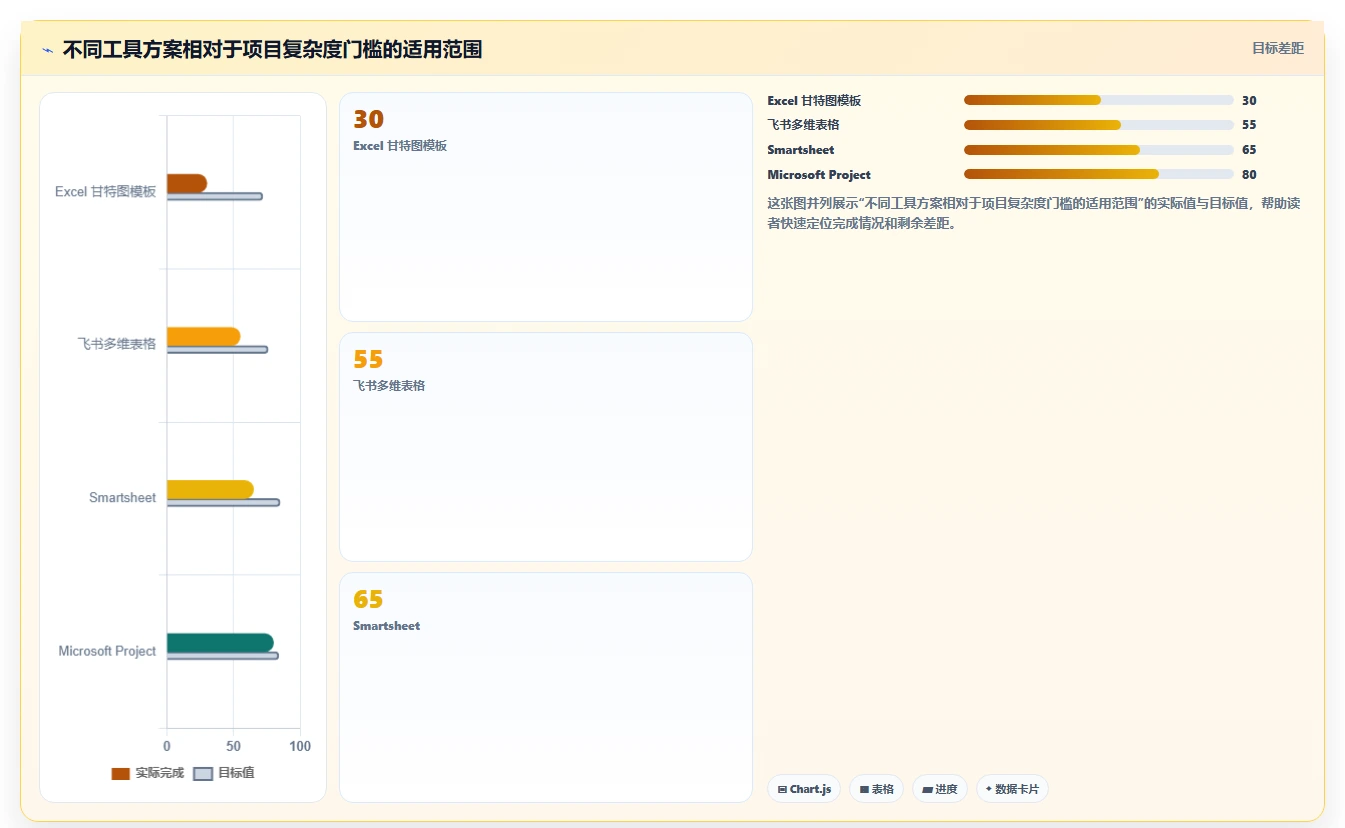
Task: Click the progress value 80
Action: tap(1249, 175)
